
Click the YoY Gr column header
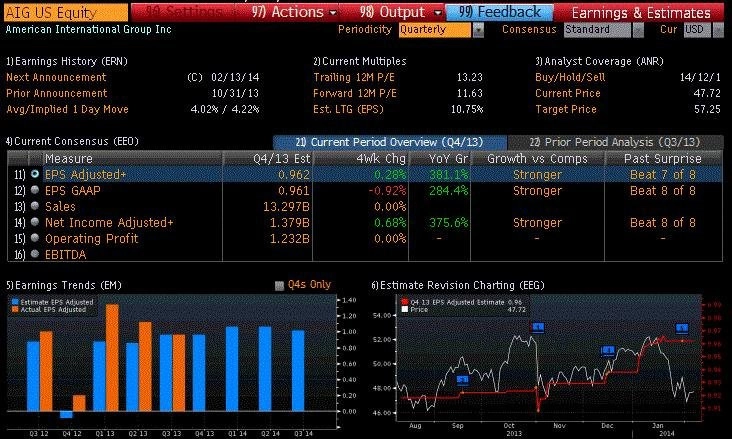coord(440,159)
